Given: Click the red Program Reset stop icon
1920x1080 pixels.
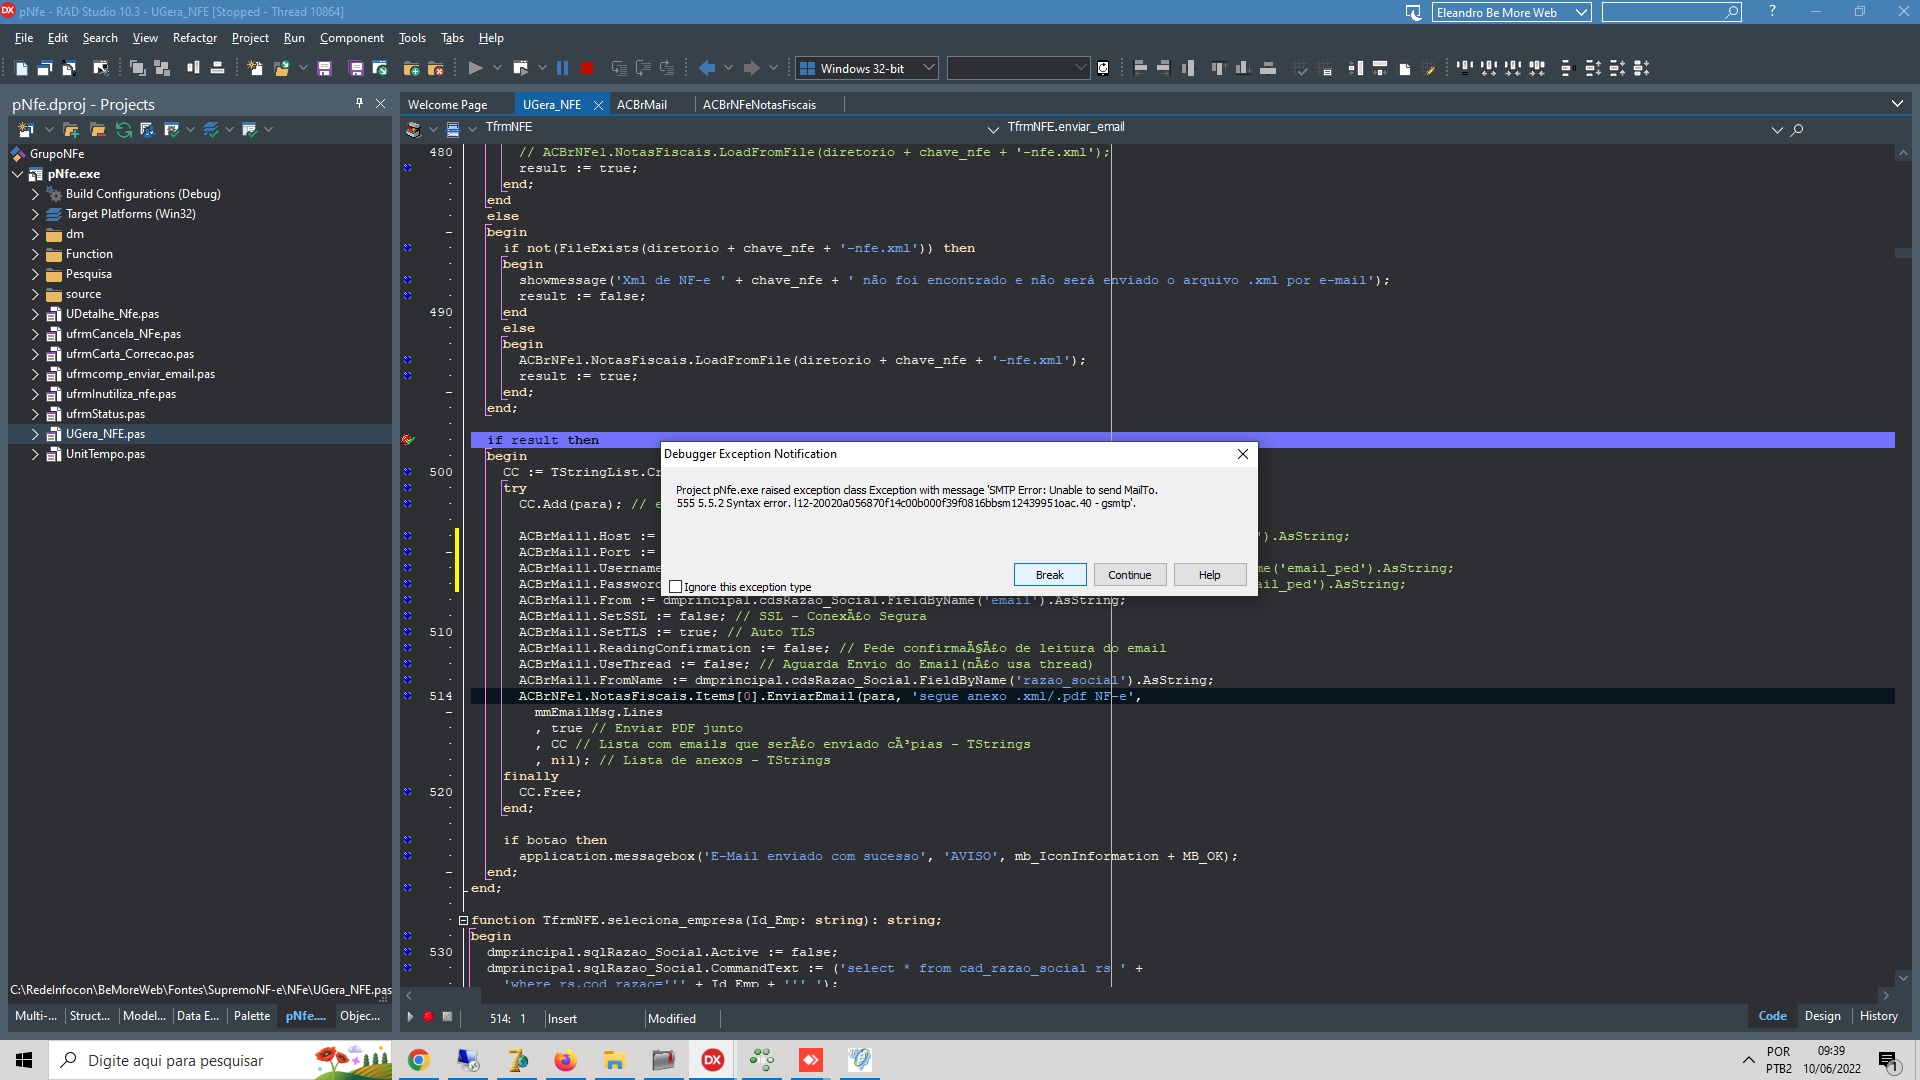Looking at the screenshot, I should (x=587, y=68).
